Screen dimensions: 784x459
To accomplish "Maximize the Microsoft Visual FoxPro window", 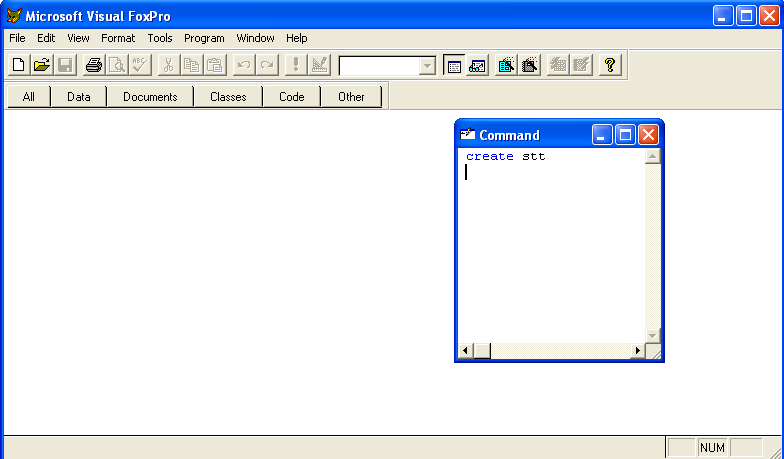I will tap(746, 16).
